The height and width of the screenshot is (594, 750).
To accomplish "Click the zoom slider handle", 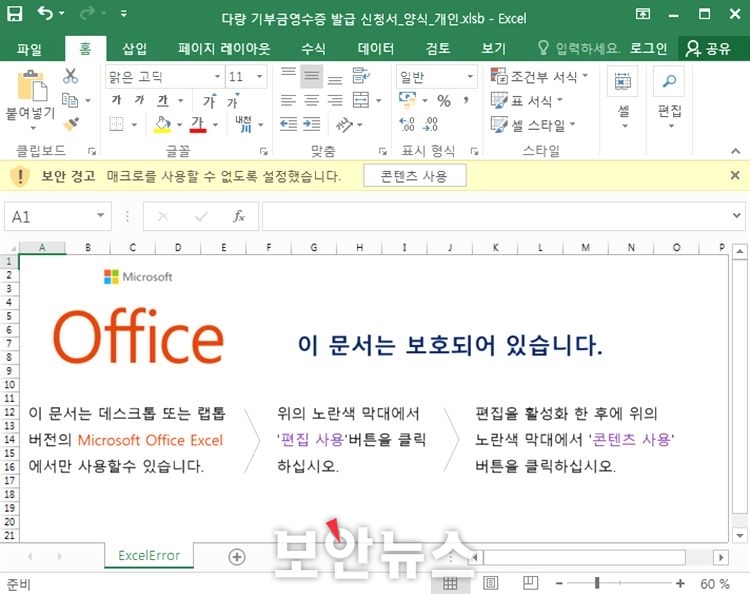I will pos(597,583).
